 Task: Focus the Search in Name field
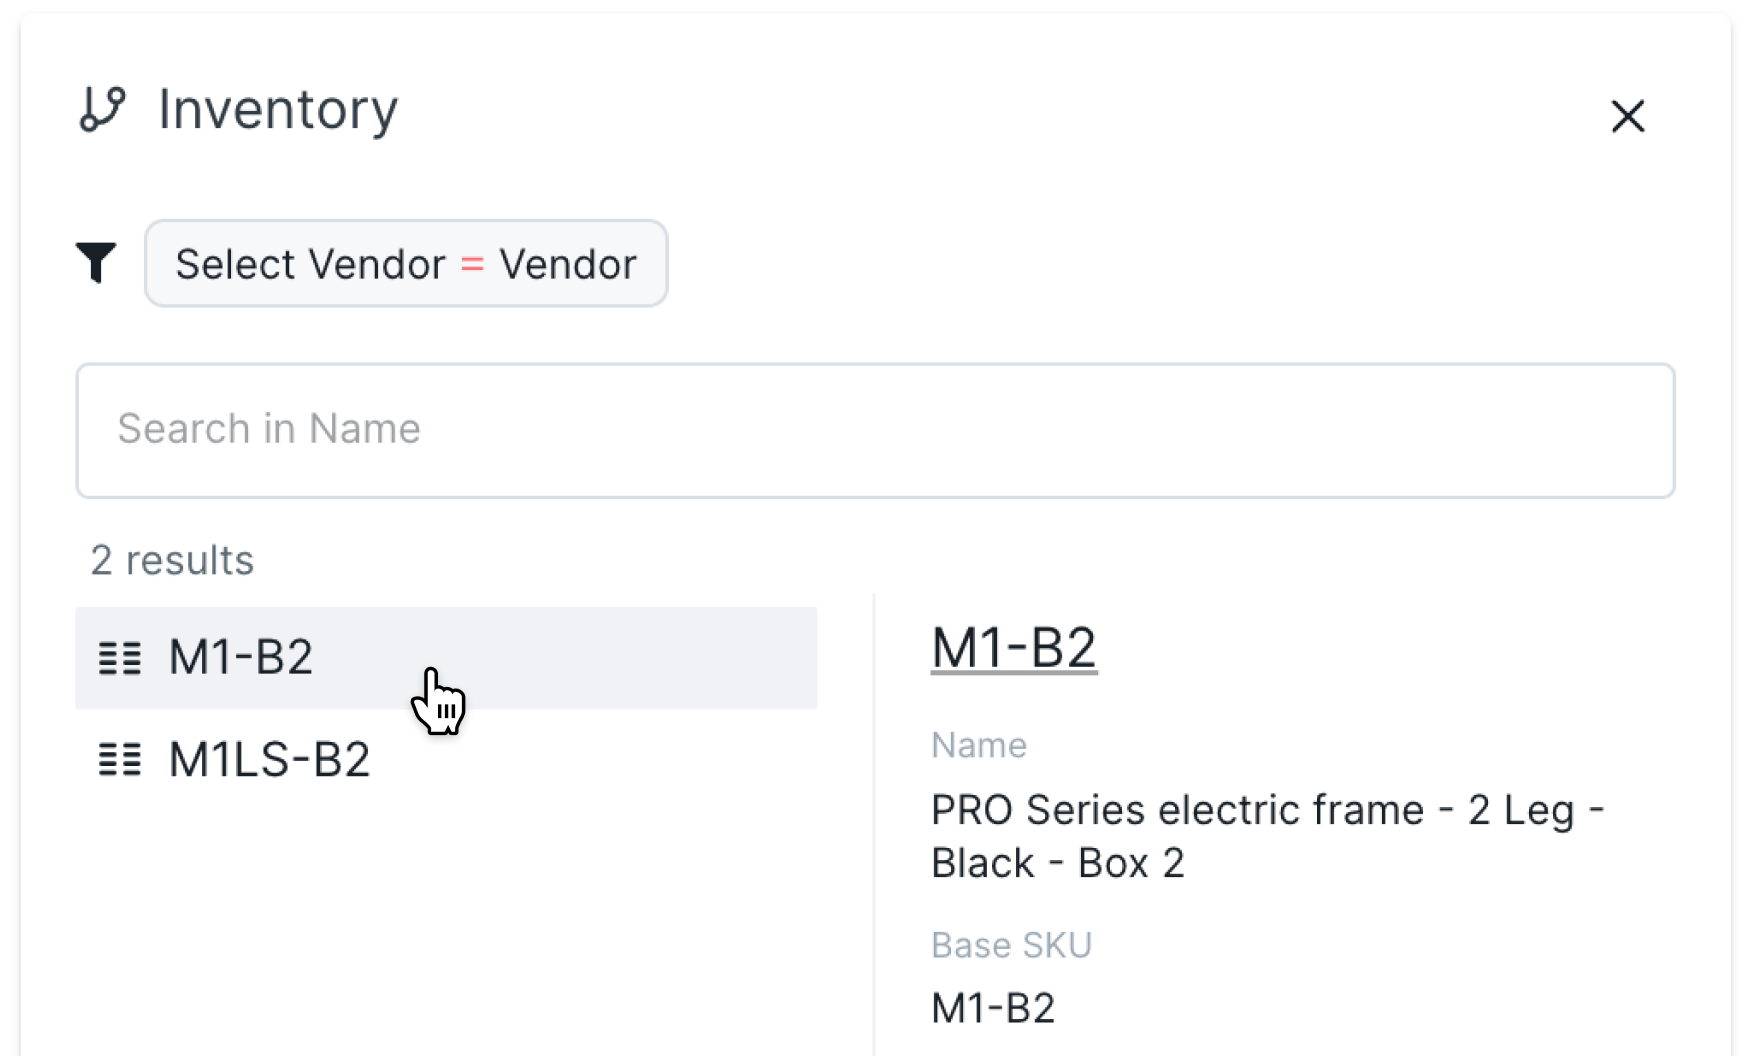click(875, 430)
